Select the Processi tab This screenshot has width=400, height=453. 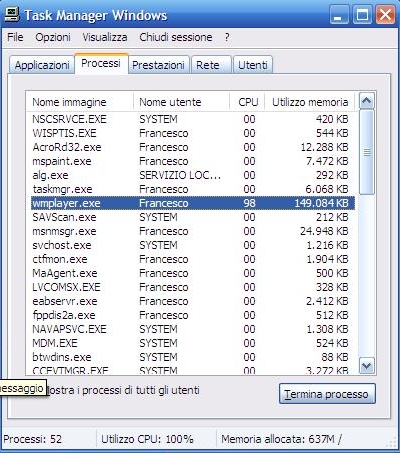click(x=101, y=63)
